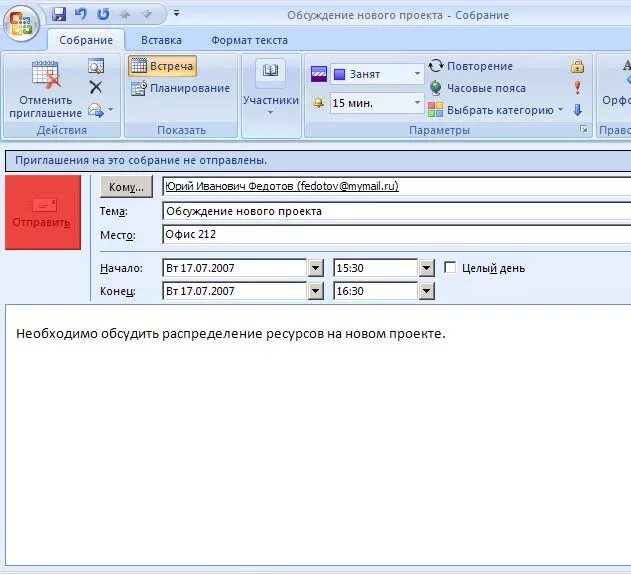Click the Начало date field
631x574 pixels.
[235, 268]
